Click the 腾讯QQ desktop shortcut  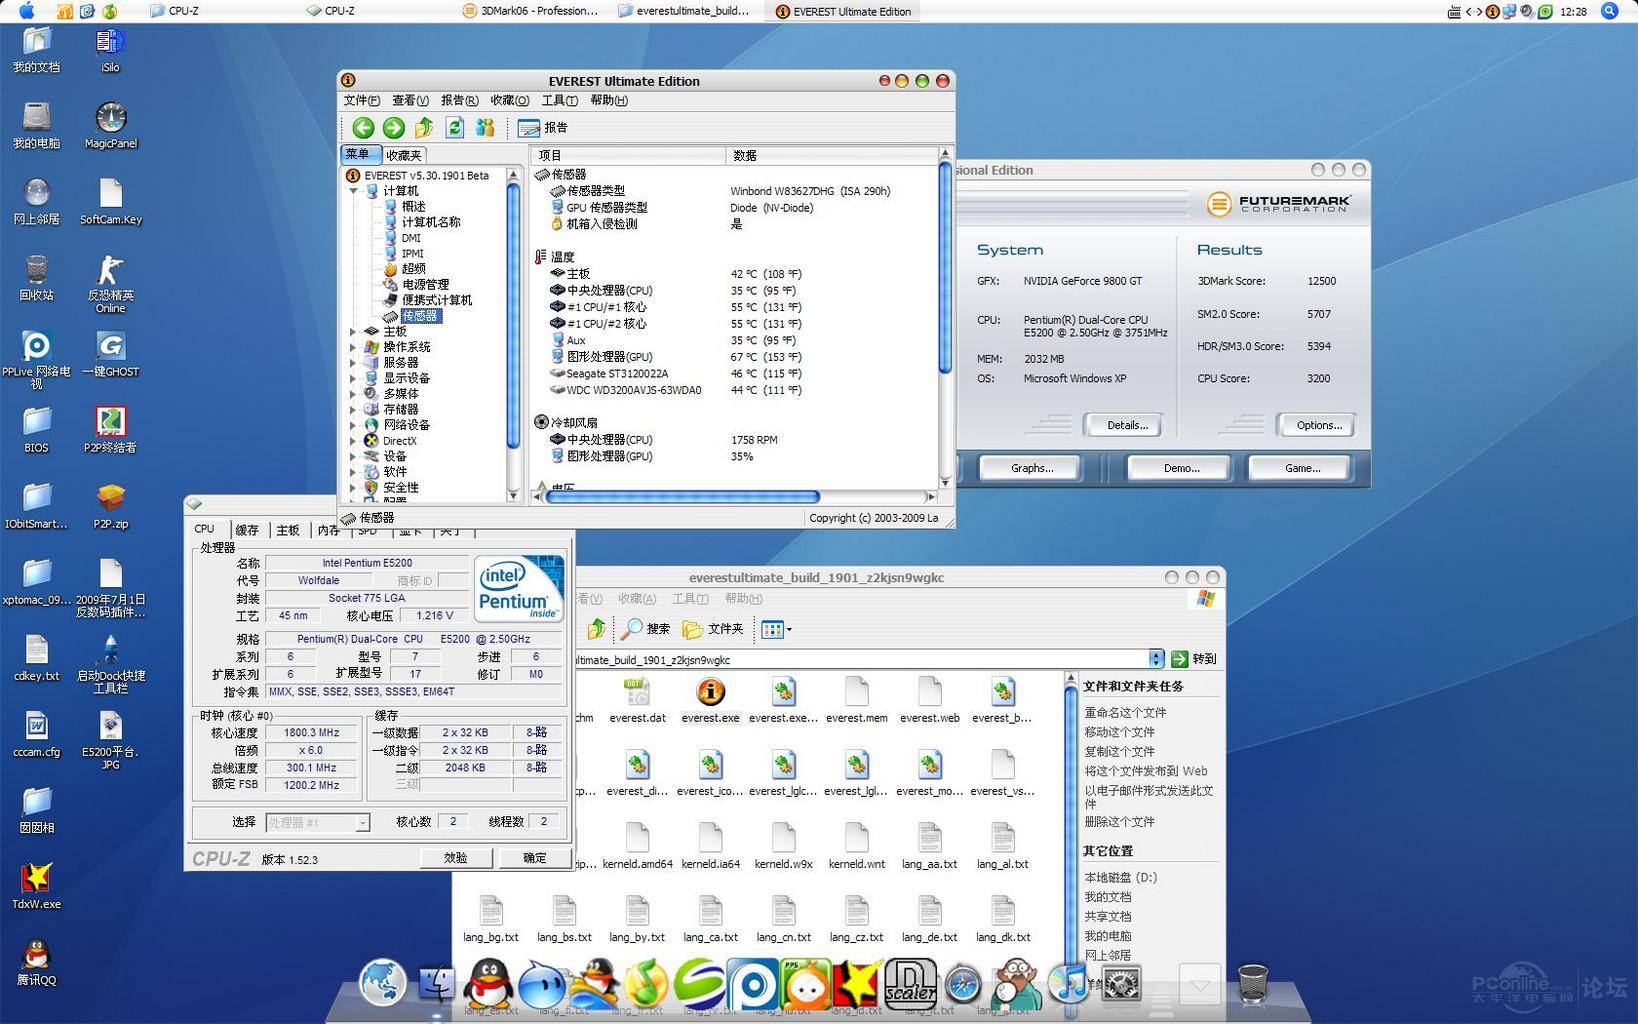36,956
